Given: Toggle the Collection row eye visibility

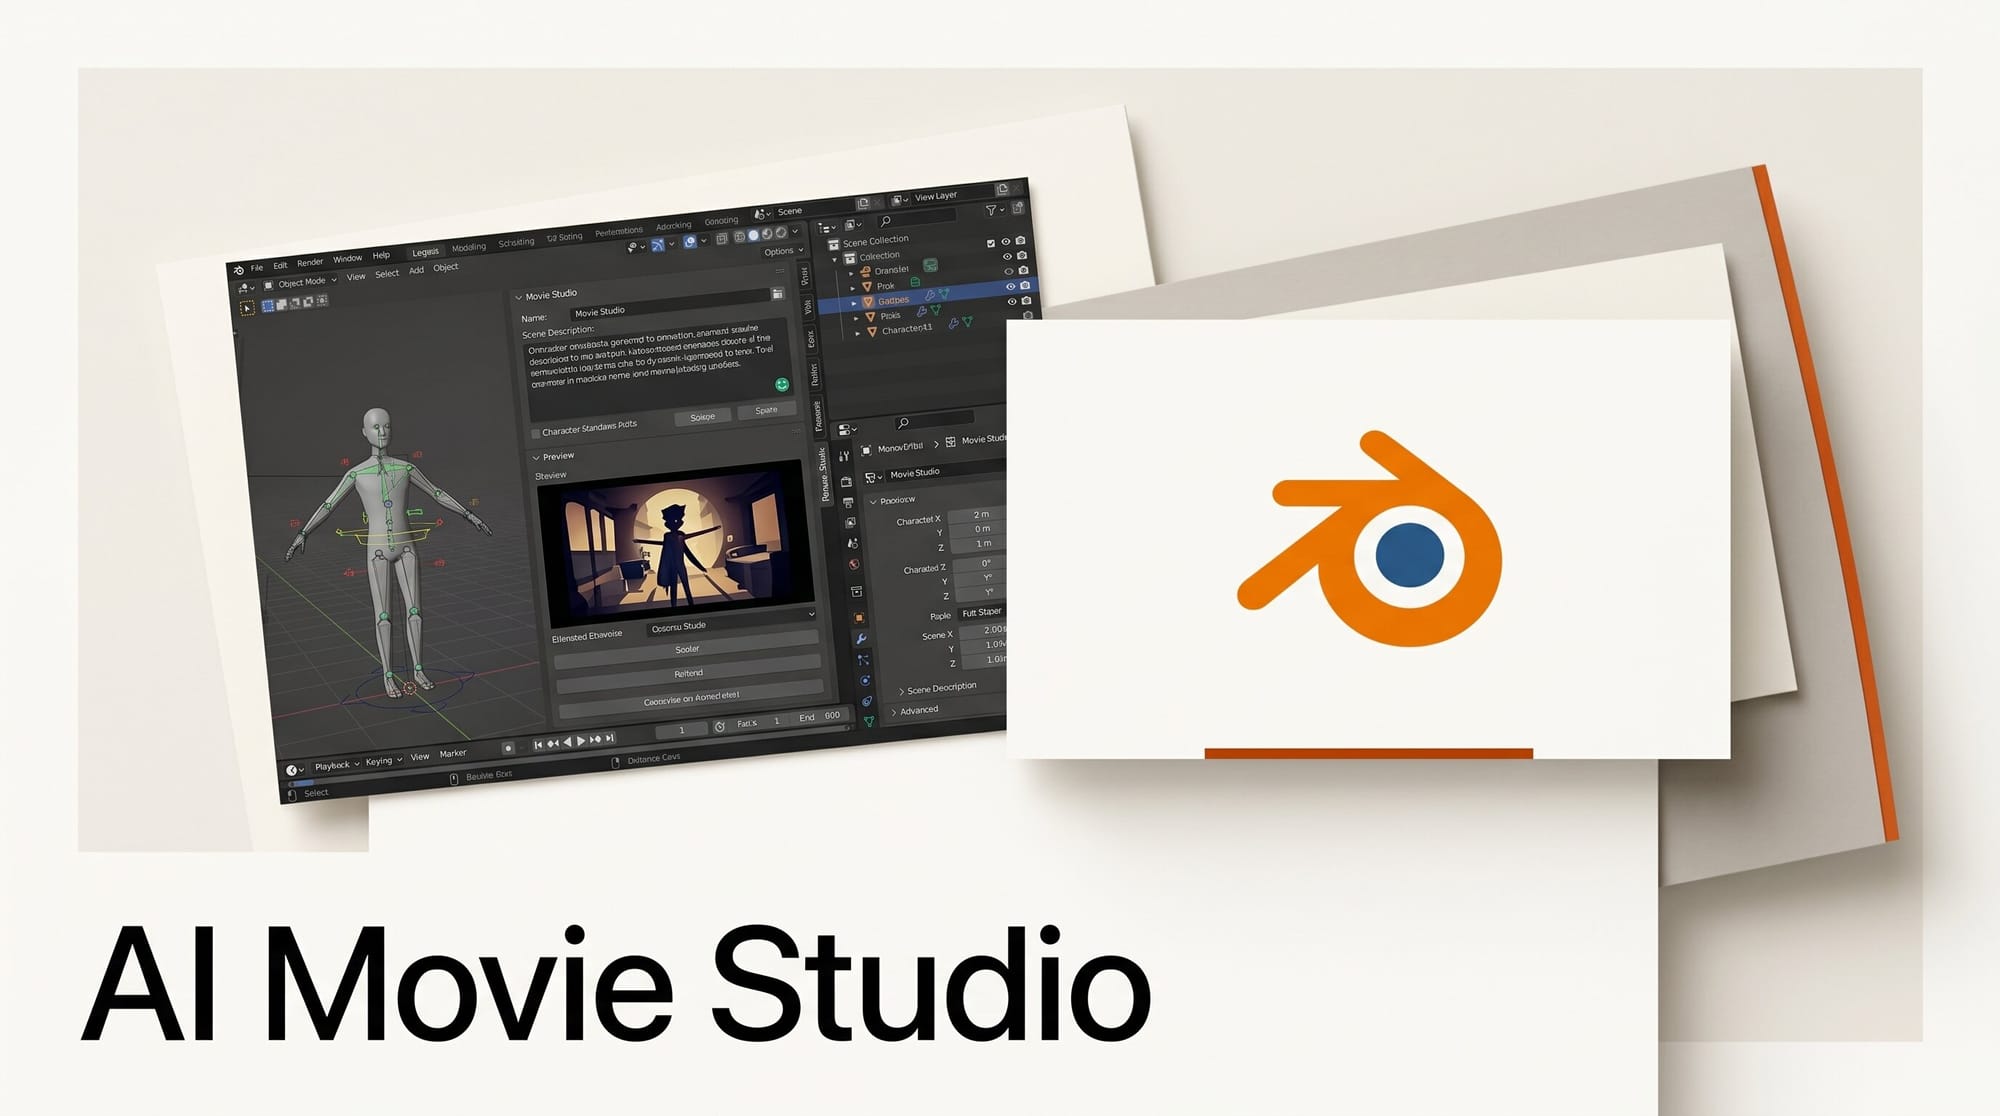Looking at the screenshot, I should click(1007, 256).
